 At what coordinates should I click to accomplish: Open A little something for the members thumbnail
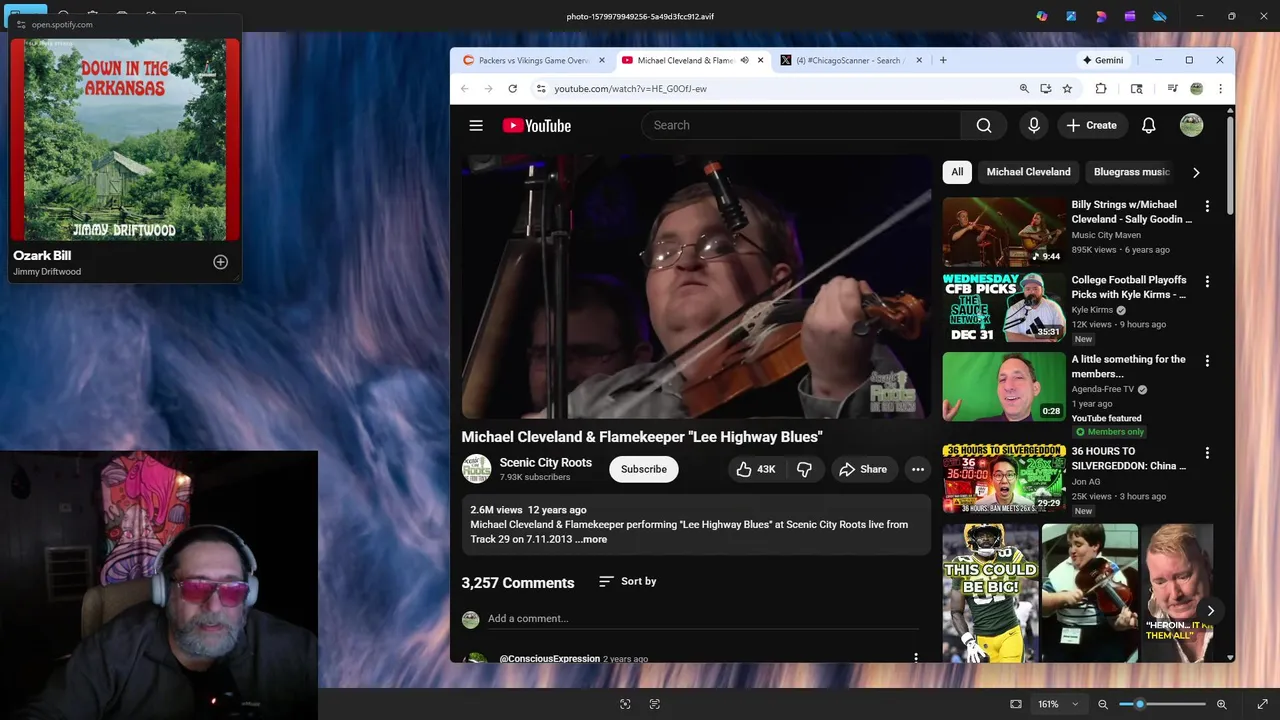pos(1004,386)
